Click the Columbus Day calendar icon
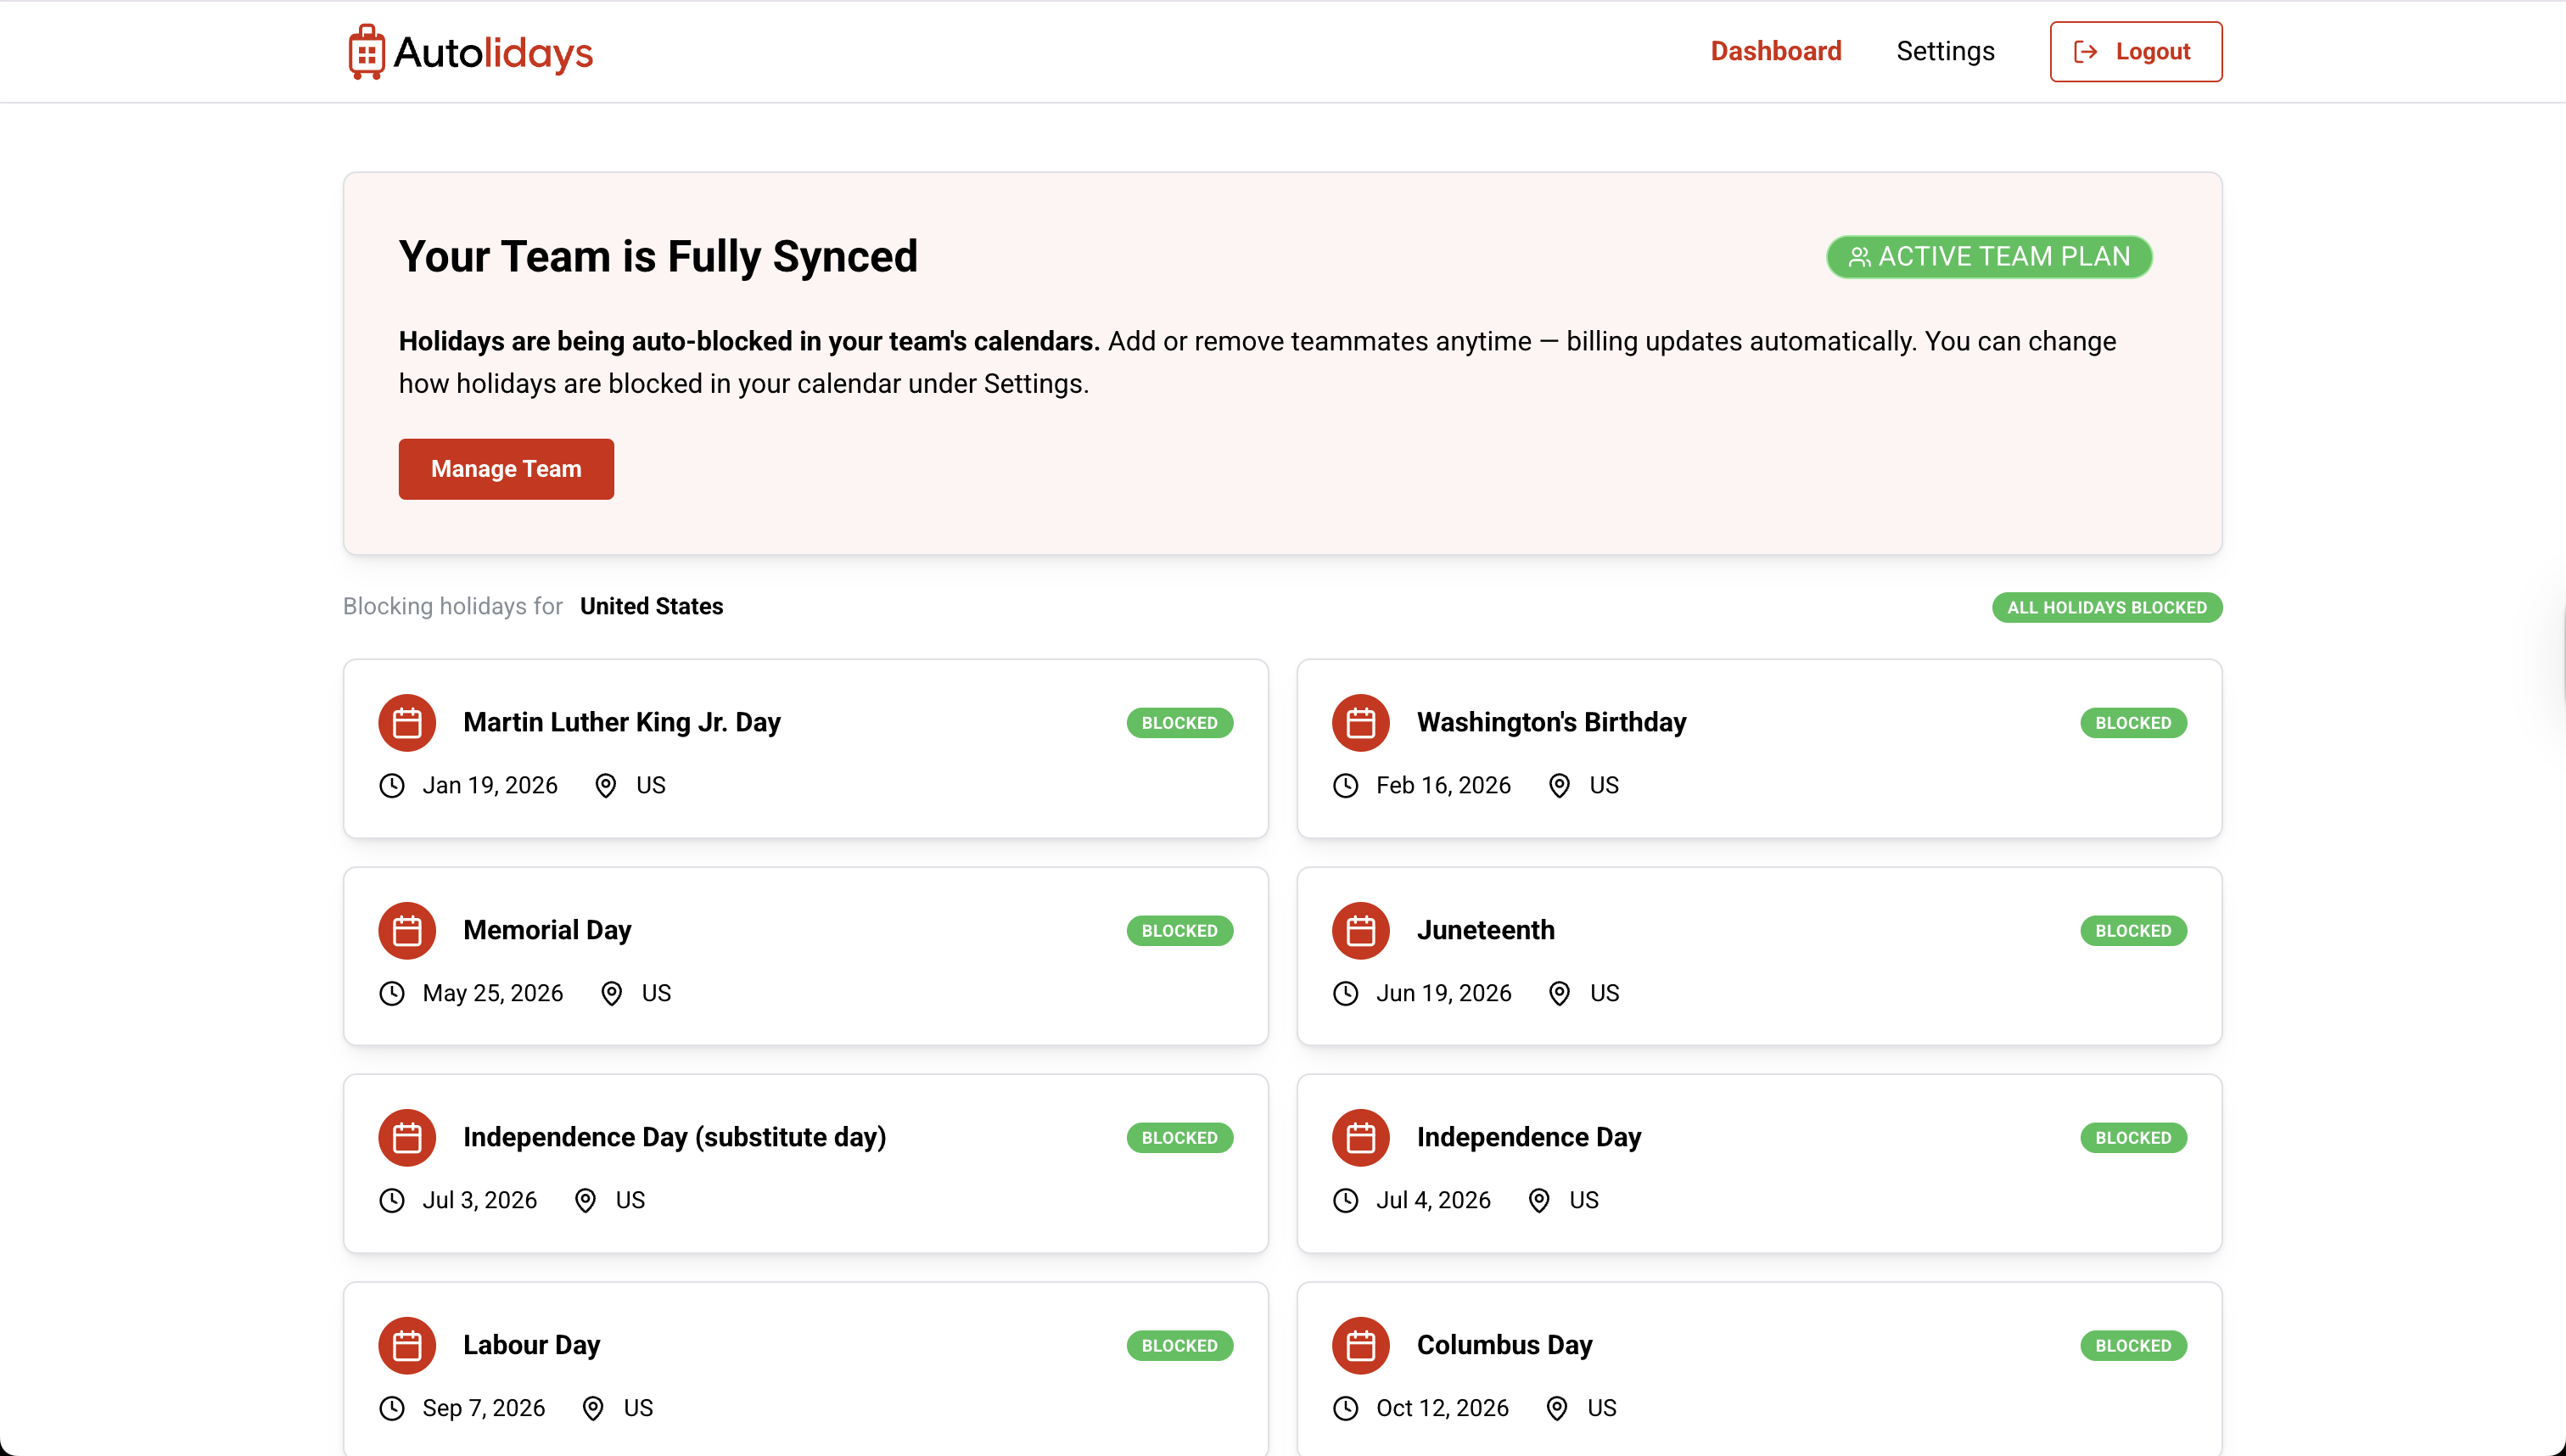2566x1456 pixels. tap(1360, 1345)
